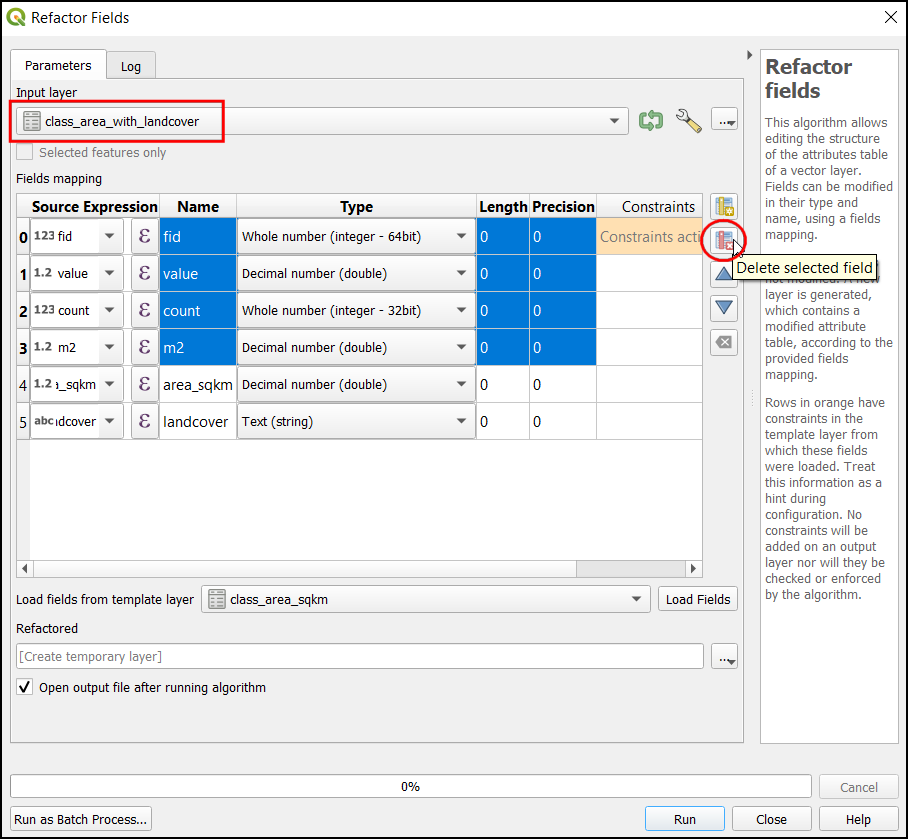Expand the template layer class_area_sqkm dropdown

click(x=635, y=600)
